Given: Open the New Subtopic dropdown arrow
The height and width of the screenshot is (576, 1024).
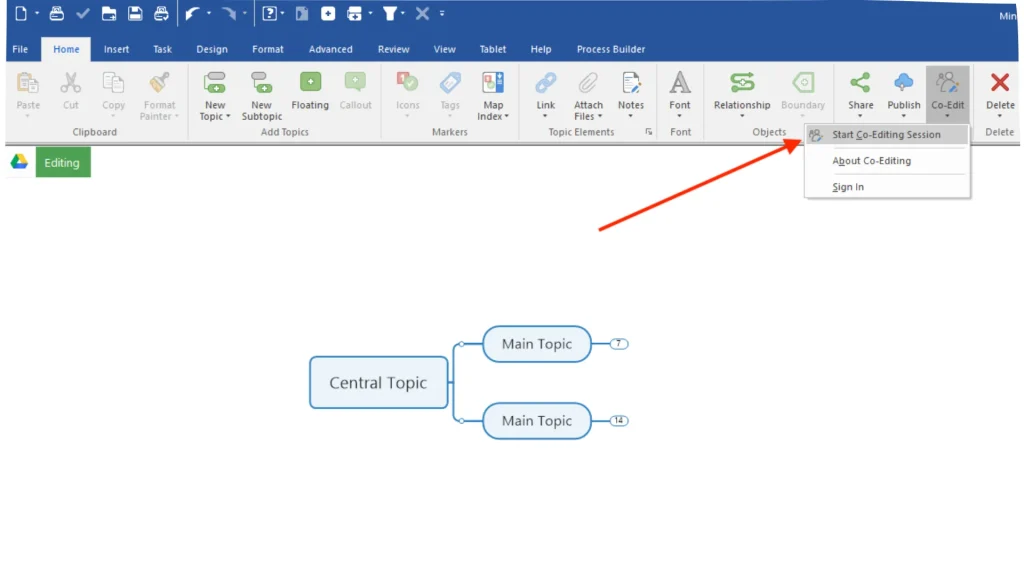Looking at the screenshot, I should coord(261,115).
